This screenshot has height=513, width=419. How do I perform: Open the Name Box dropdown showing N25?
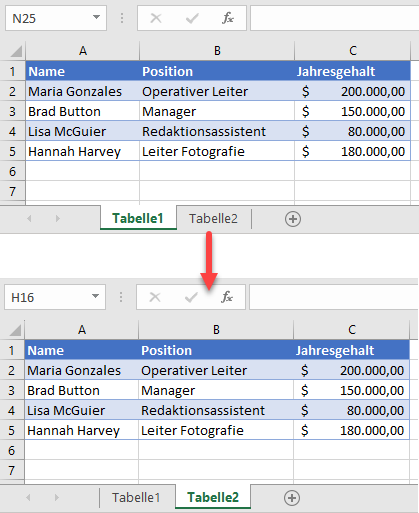click(96, 17)
